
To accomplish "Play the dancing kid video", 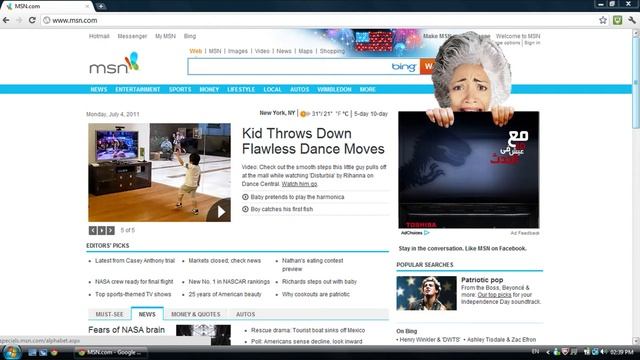I will click(220, 211).
